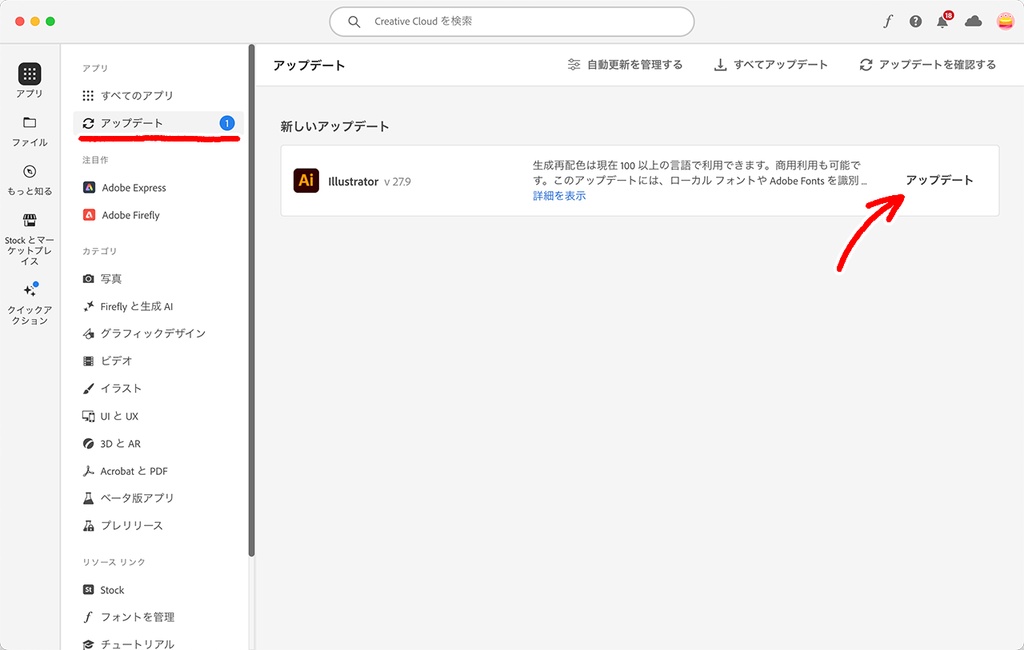Focus the Creative Cloud を検索 search field
The image size is (1024, 650).
pyautogui.click(x=511, y=22)
